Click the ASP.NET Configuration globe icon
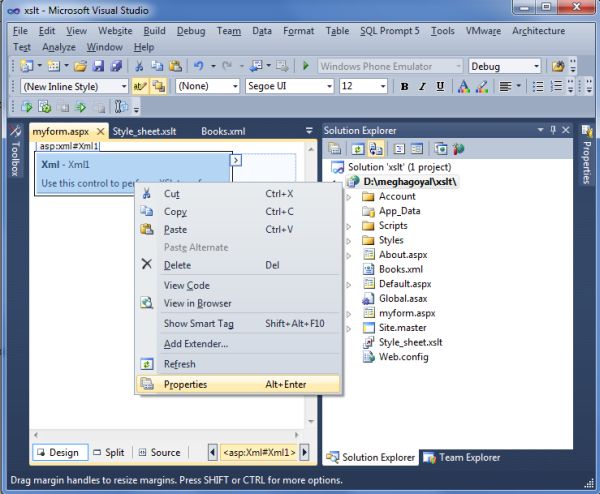This screenshot has width=600, height=494. (x=458, y=149)
